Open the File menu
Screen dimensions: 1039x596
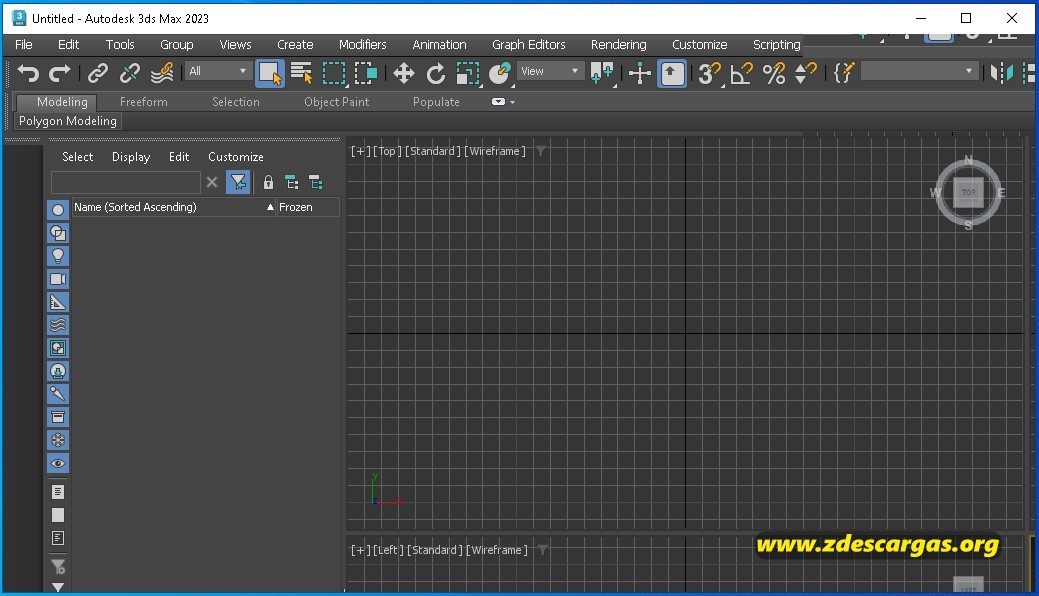click(24, 44)
